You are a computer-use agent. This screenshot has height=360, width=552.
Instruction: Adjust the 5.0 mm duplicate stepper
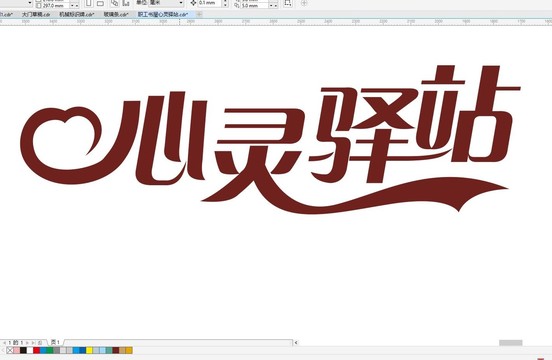tap(273, 6)
